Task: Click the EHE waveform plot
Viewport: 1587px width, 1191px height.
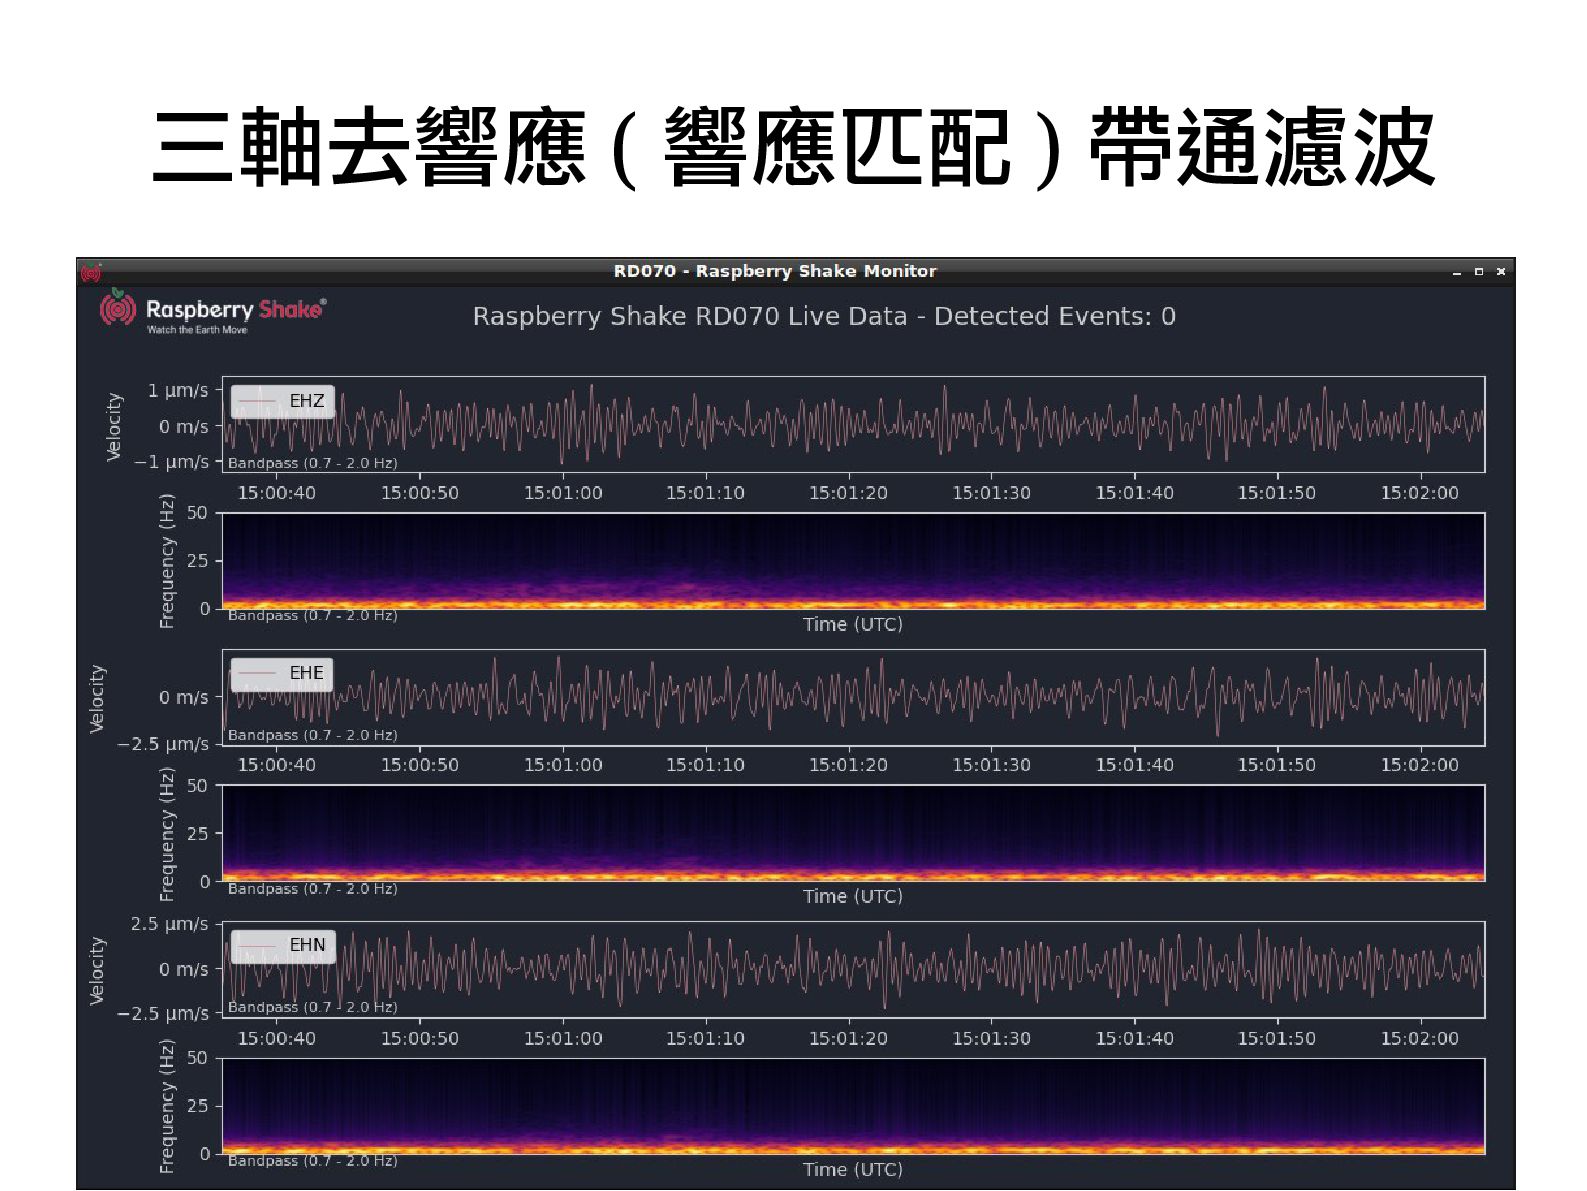Action: pyautogui.click(x=853, y=697)
